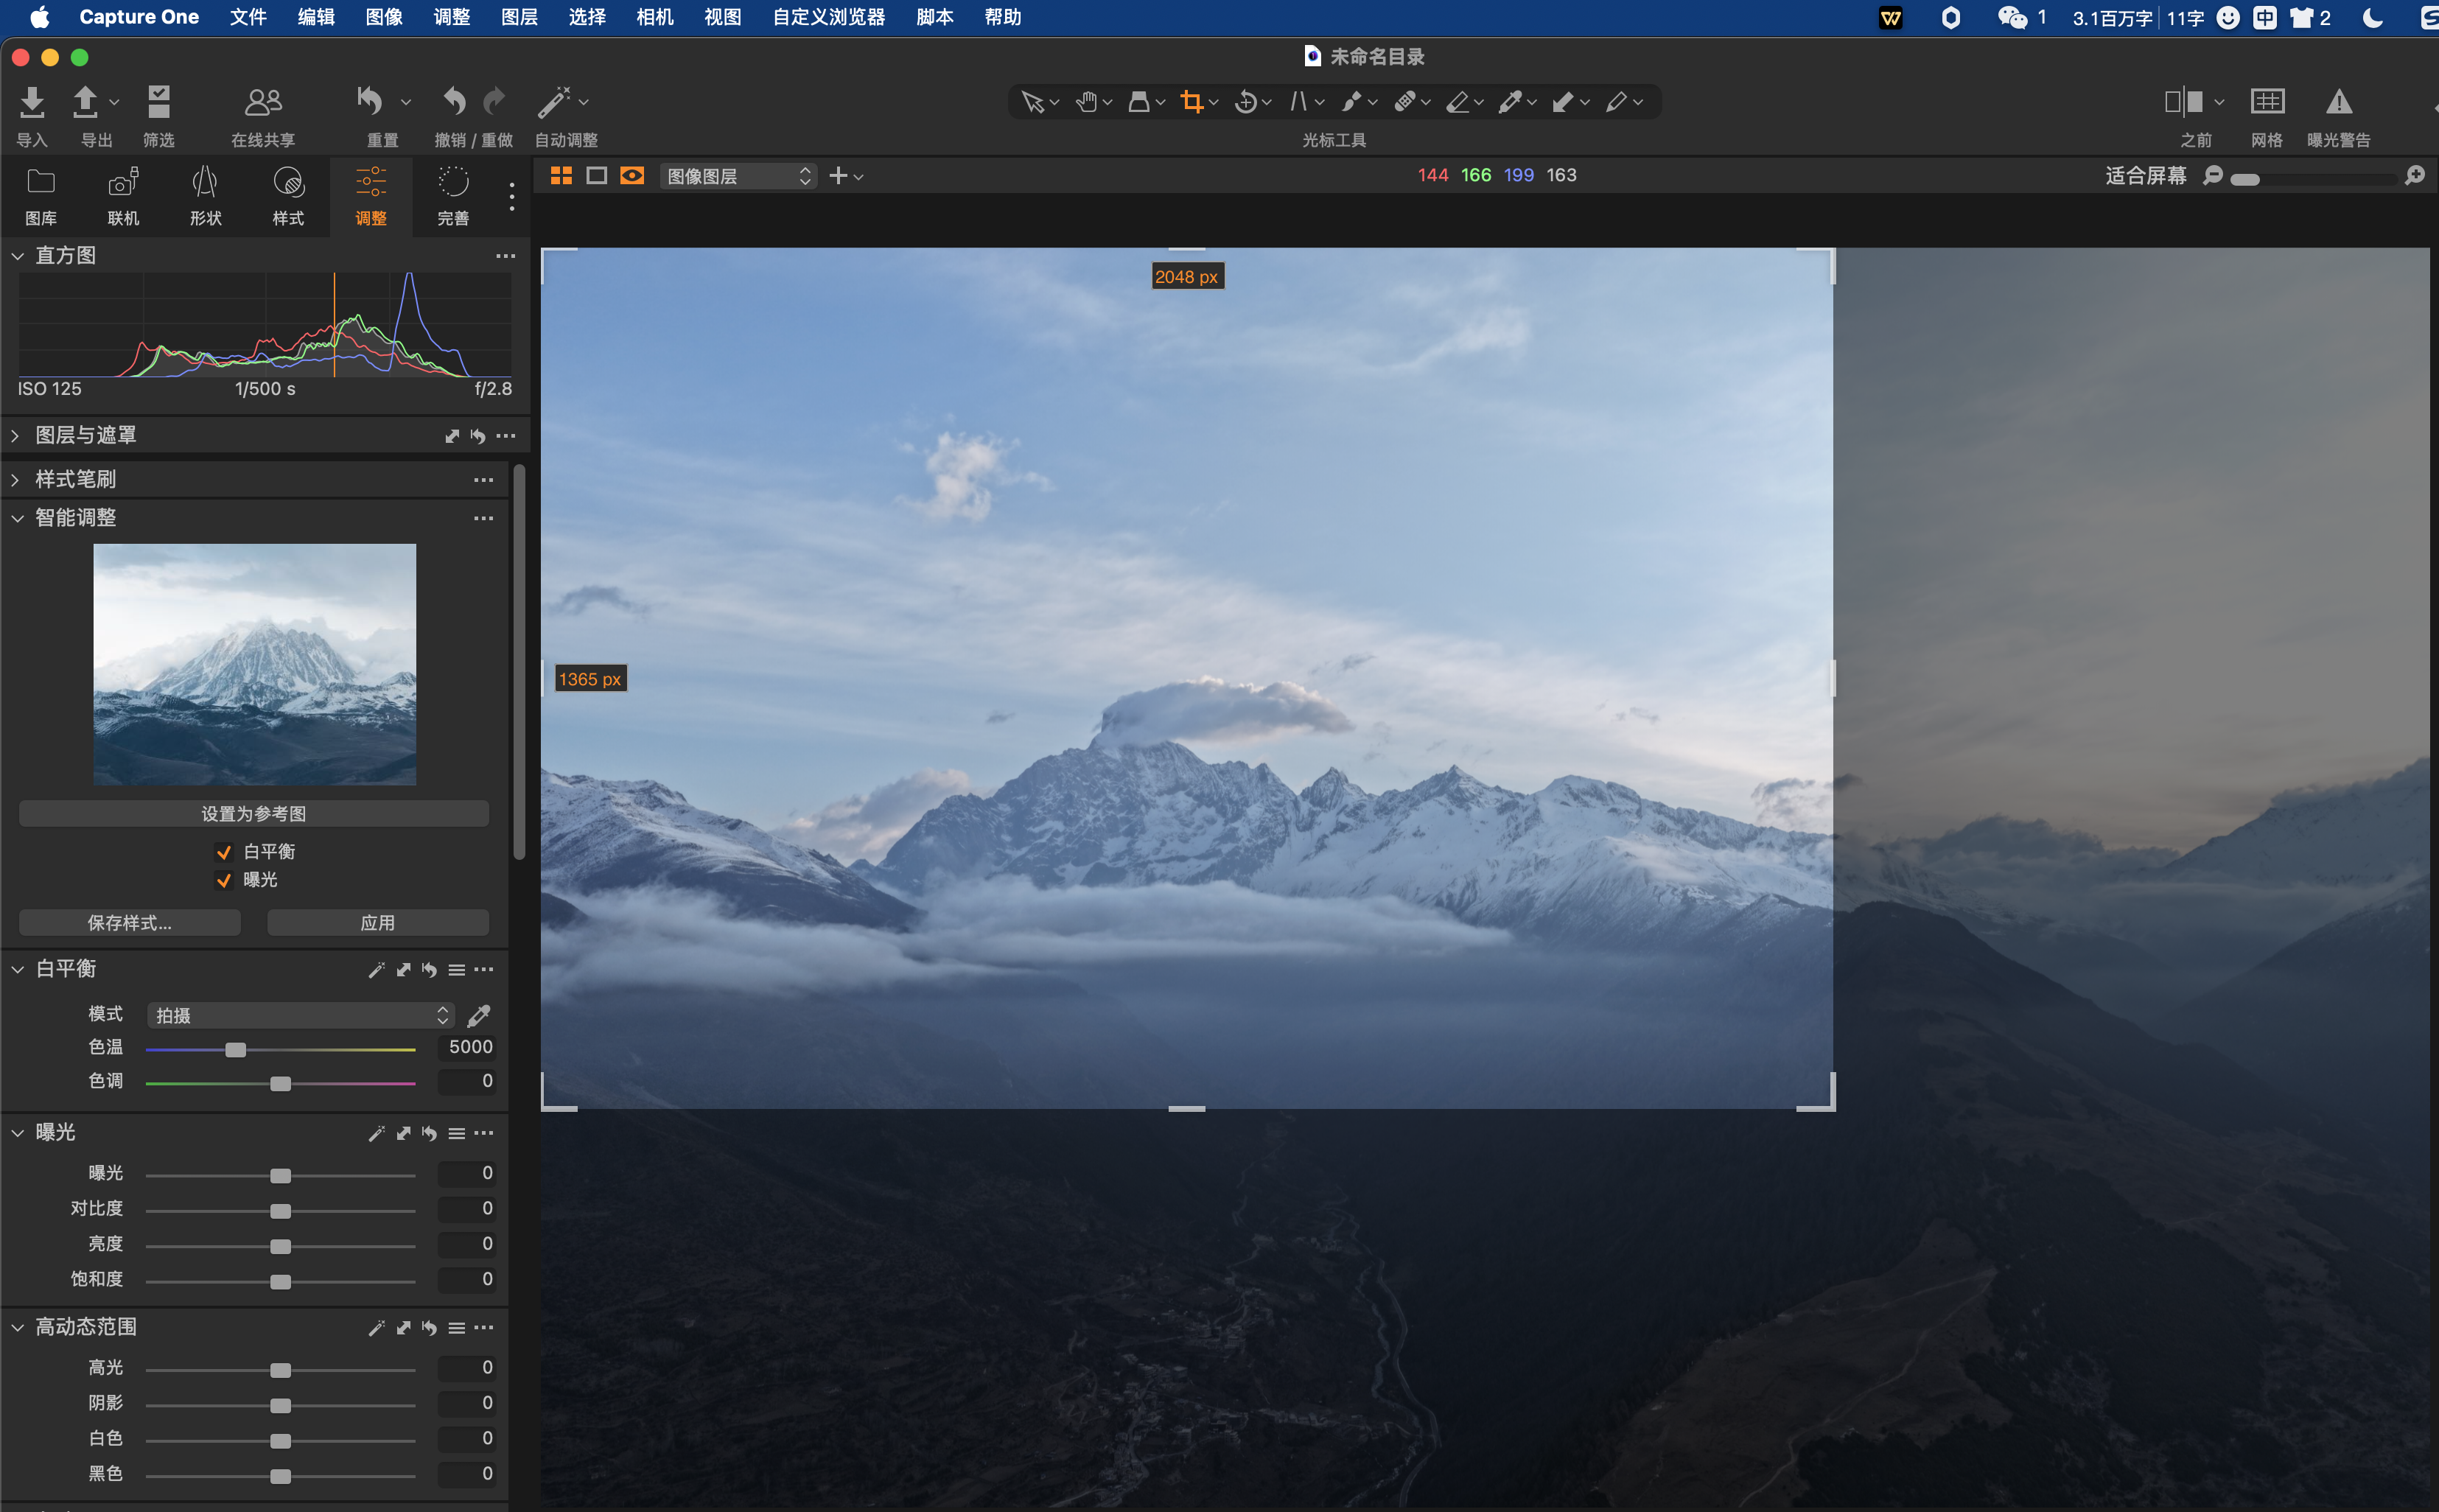Screen dimensions: 2439x1512
Task: Click the zoom out magnifier icon
Action: [2213, 176]
